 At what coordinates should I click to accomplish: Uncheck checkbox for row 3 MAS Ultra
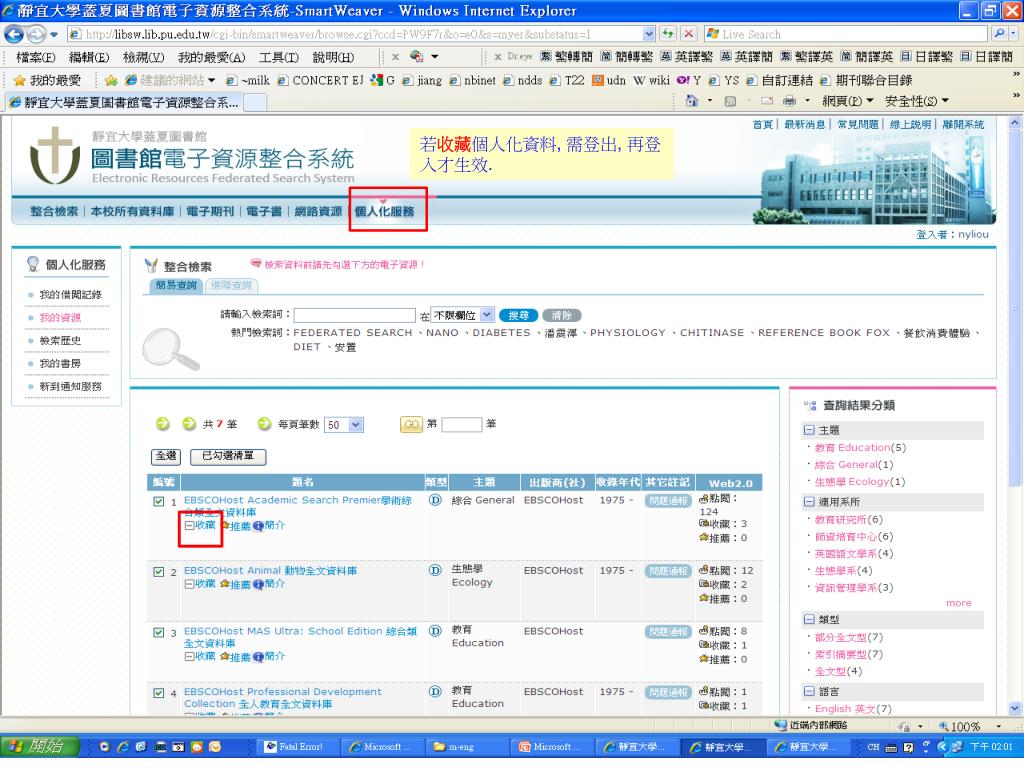(x=159, y=632)
